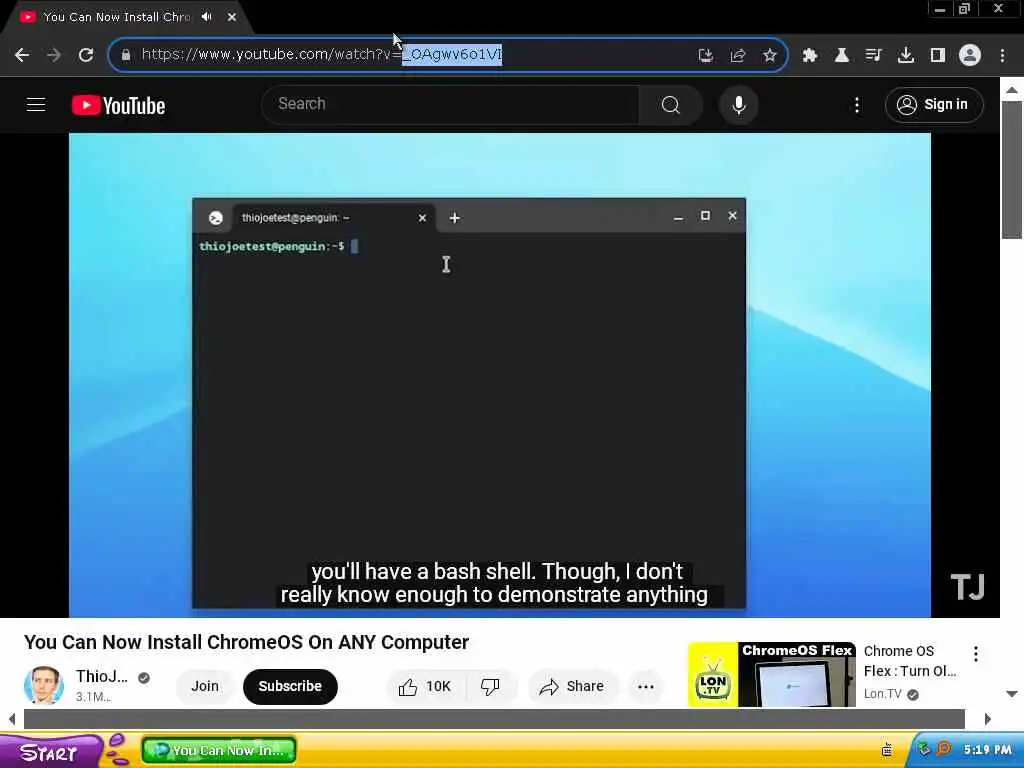The image size is (1024, 768).
Task: Select You Can Now In... taskbar button
Action: point(219,751)
